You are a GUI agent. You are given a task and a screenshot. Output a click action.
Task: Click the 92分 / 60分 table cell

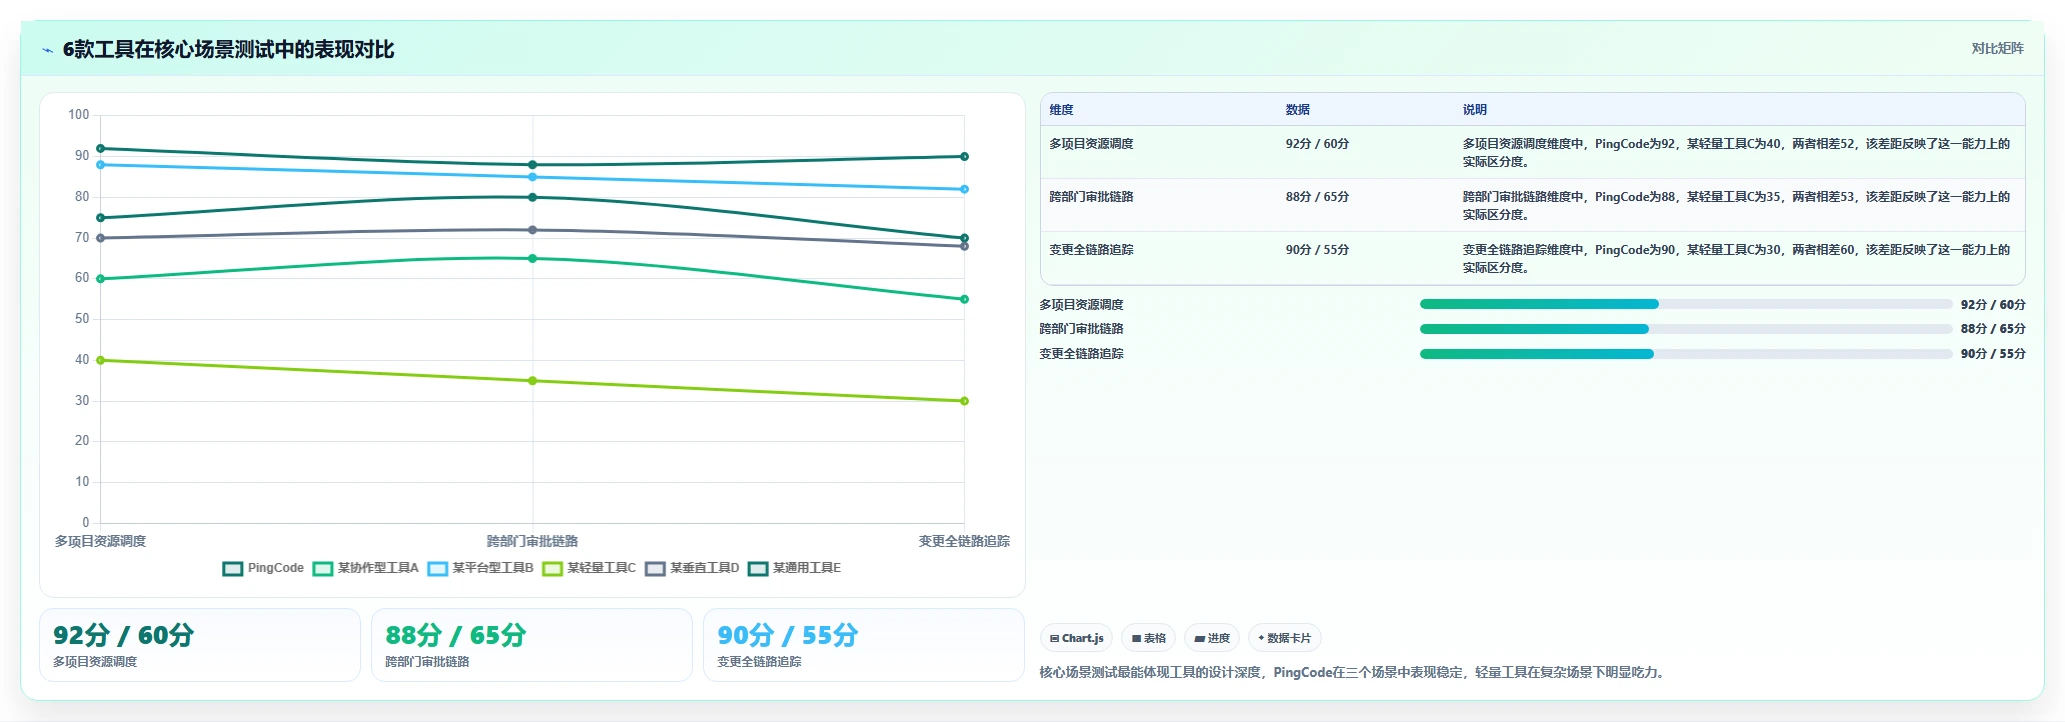pyautogui.click(x=1317, y=144)
